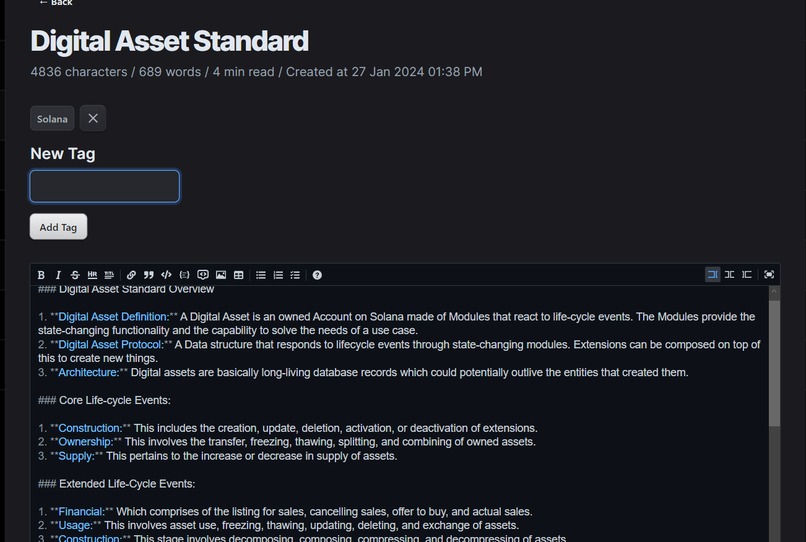The height and width of the screenshot is (542, 806).
Task: Toggle preview-only view mode
Action: tap(747, 275)
